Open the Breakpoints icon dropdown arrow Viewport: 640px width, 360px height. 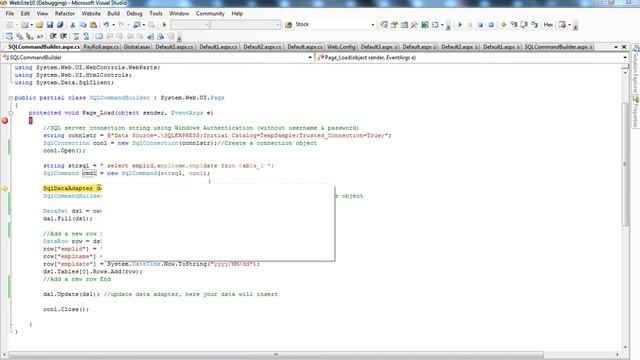click(569, 25)
